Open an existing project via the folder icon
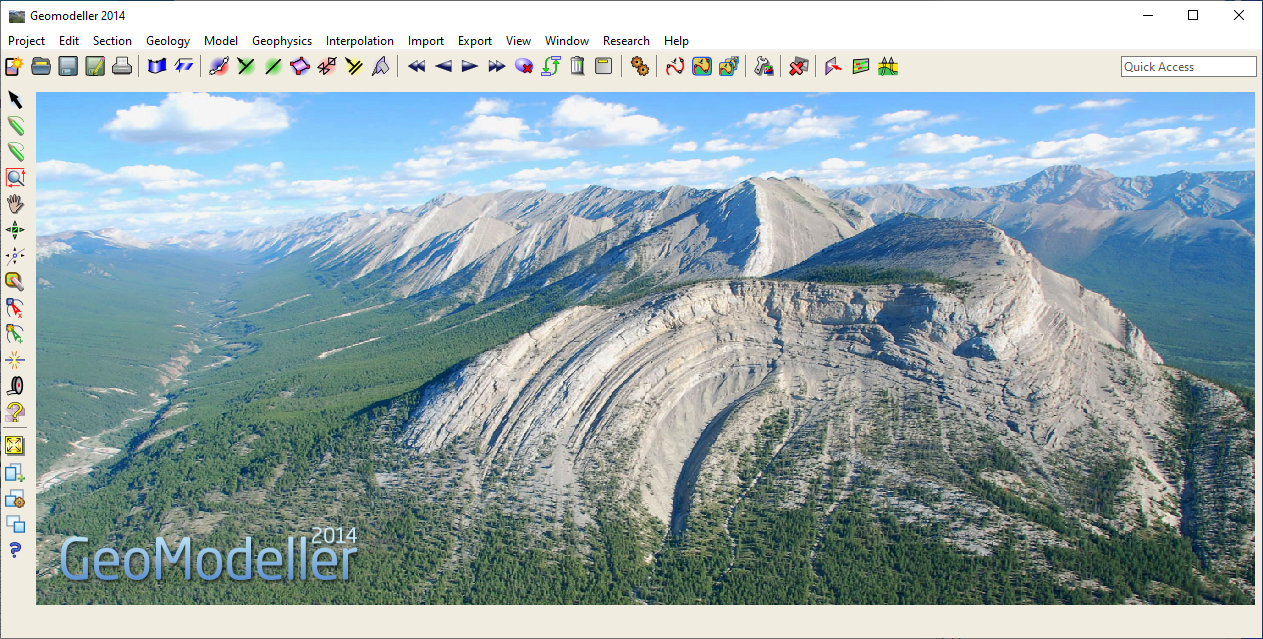1263x639 pixels. click(x=41, y=67)
